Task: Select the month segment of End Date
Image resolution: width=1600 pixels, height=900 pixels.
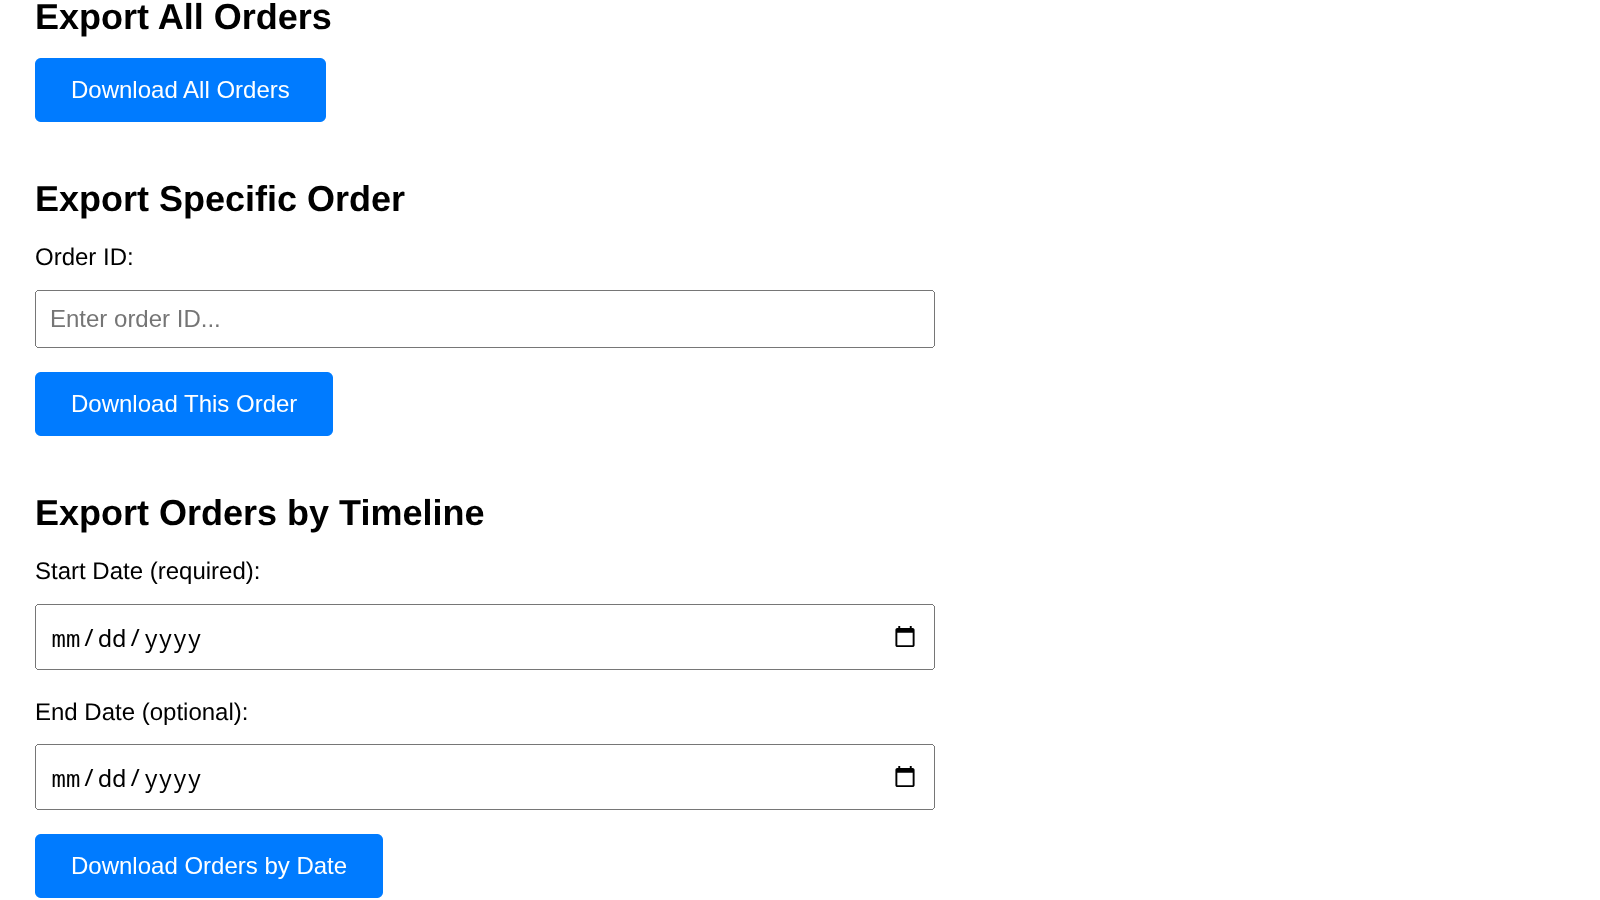Action: 66,779
